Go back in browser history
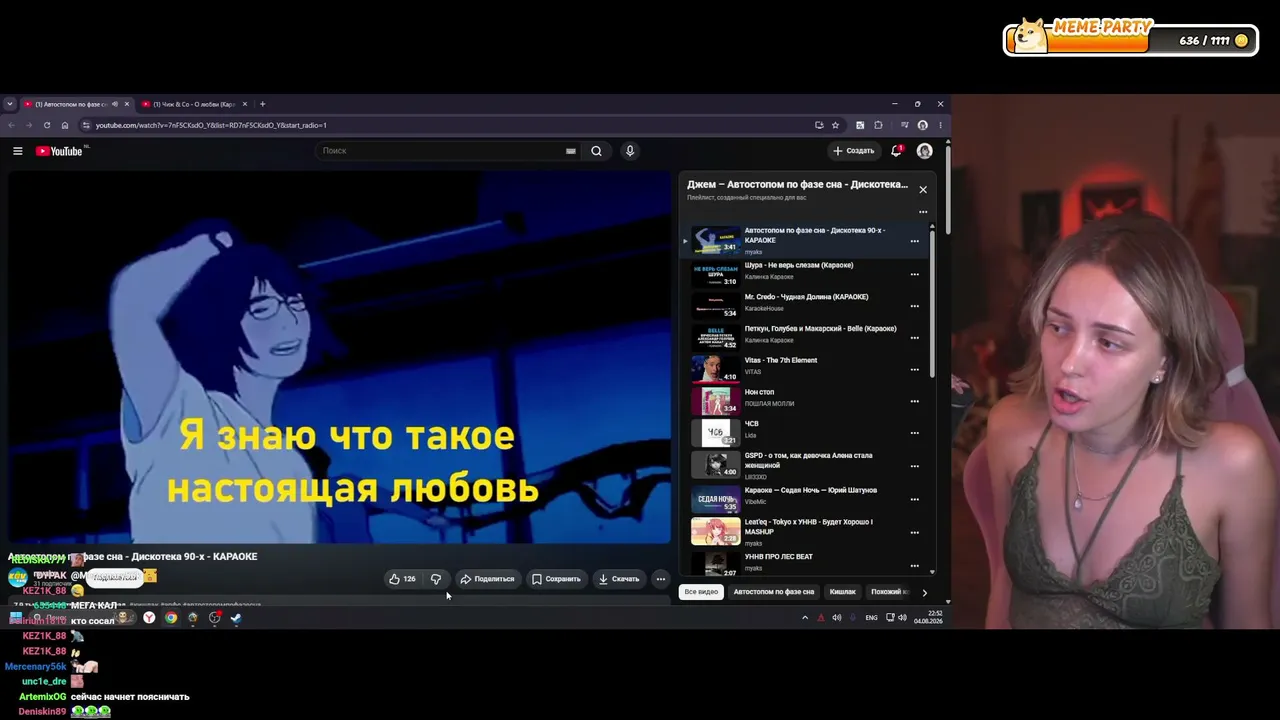Image resolution: width=1280 pixels, height=720 pixels. (11, 125)
